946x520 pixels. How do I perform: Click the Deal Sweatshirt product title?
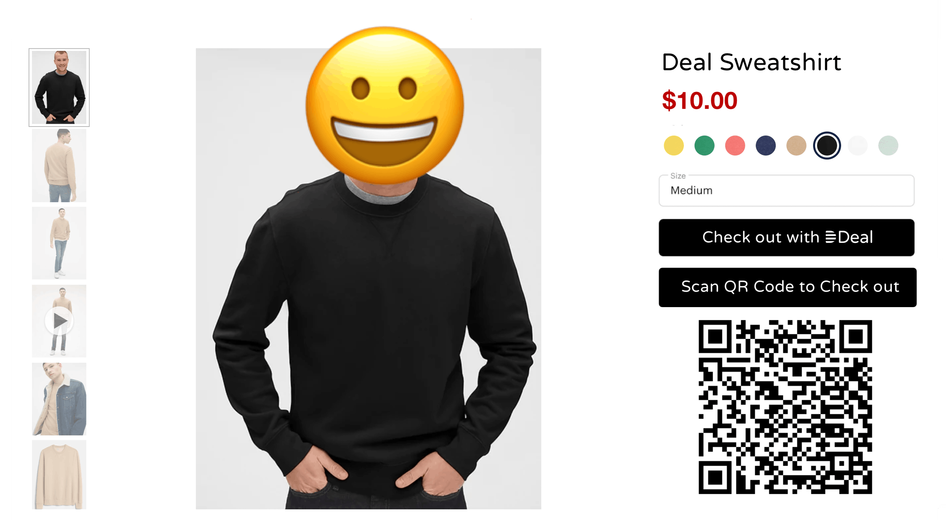(x=751, y=62)
